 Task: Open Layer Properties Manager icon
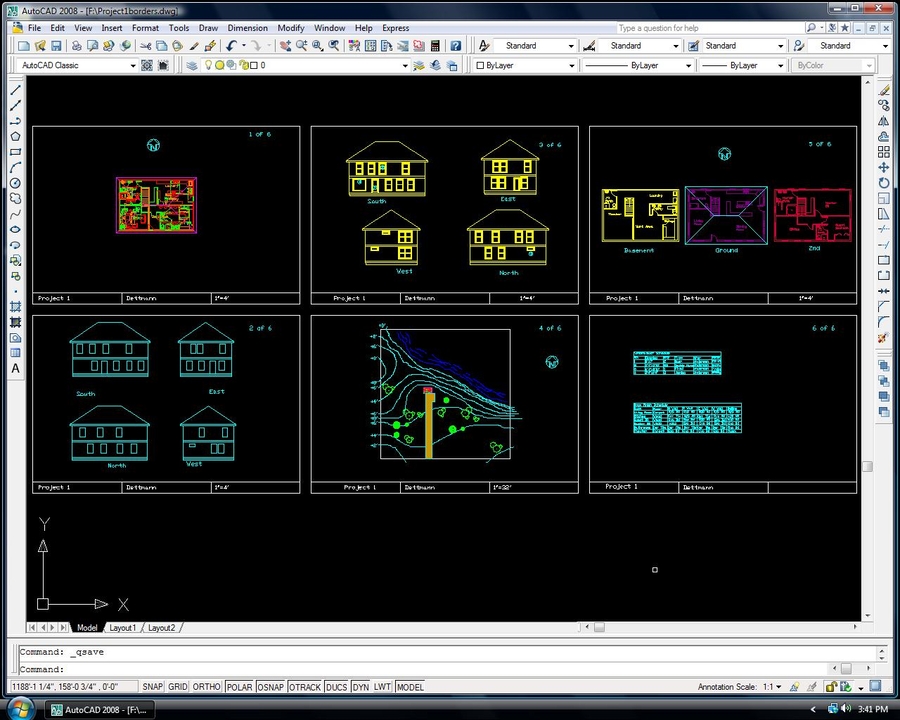click(x=191, y=66)
